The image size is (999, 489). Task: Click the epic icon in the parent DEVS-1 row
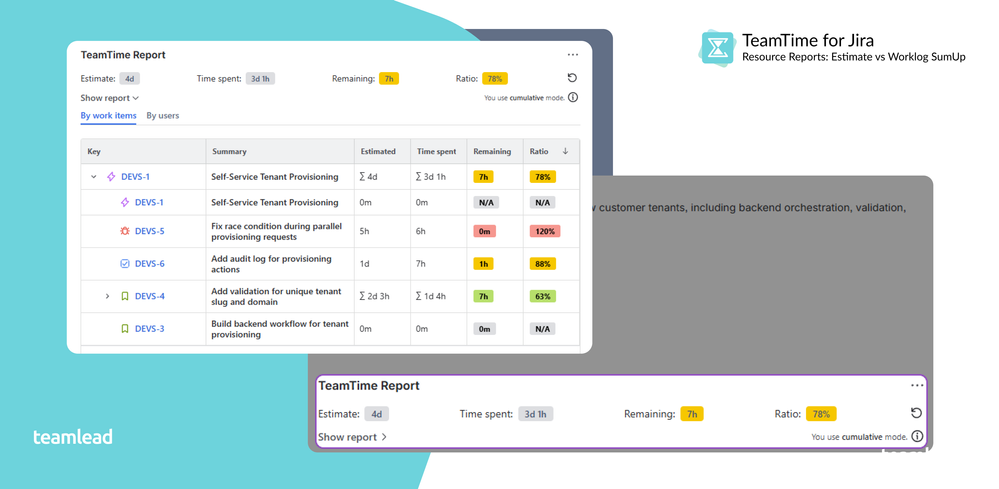coord(111,176)
